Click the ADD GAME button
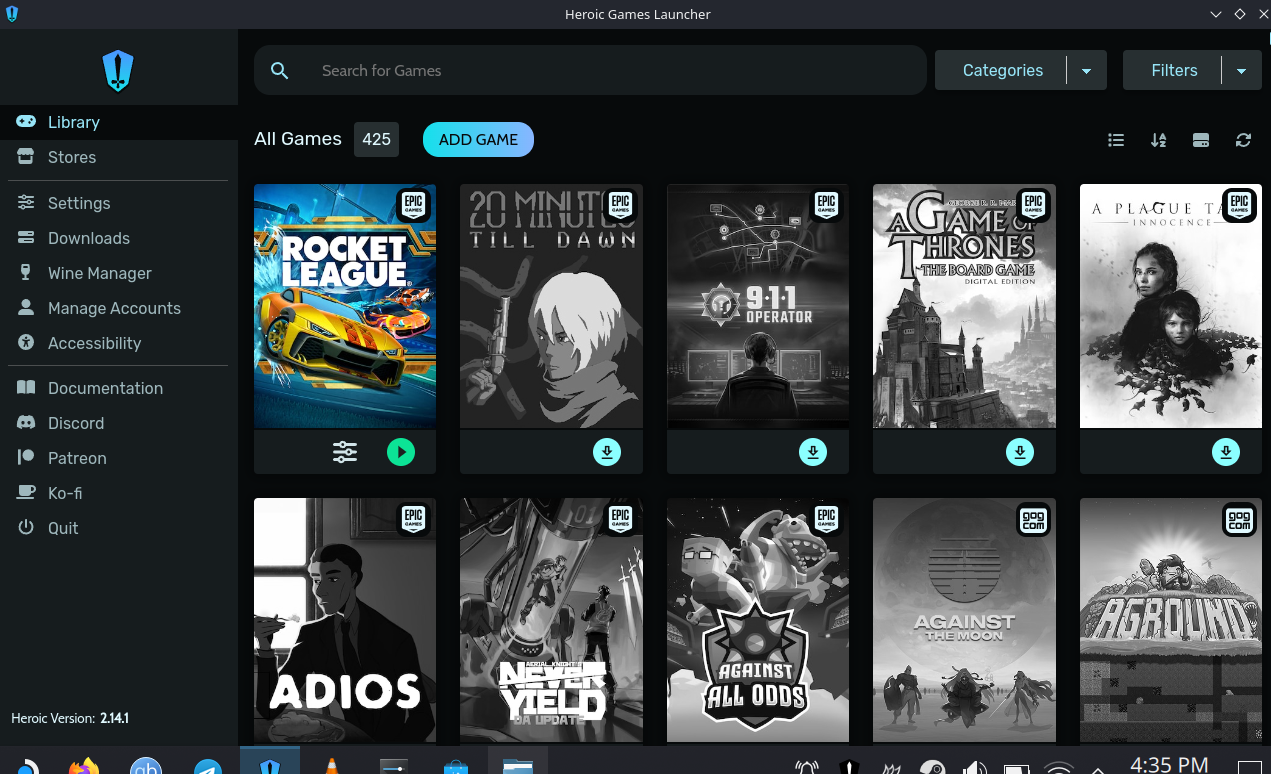The image size is (1271, 774). [x=478, y=139]
